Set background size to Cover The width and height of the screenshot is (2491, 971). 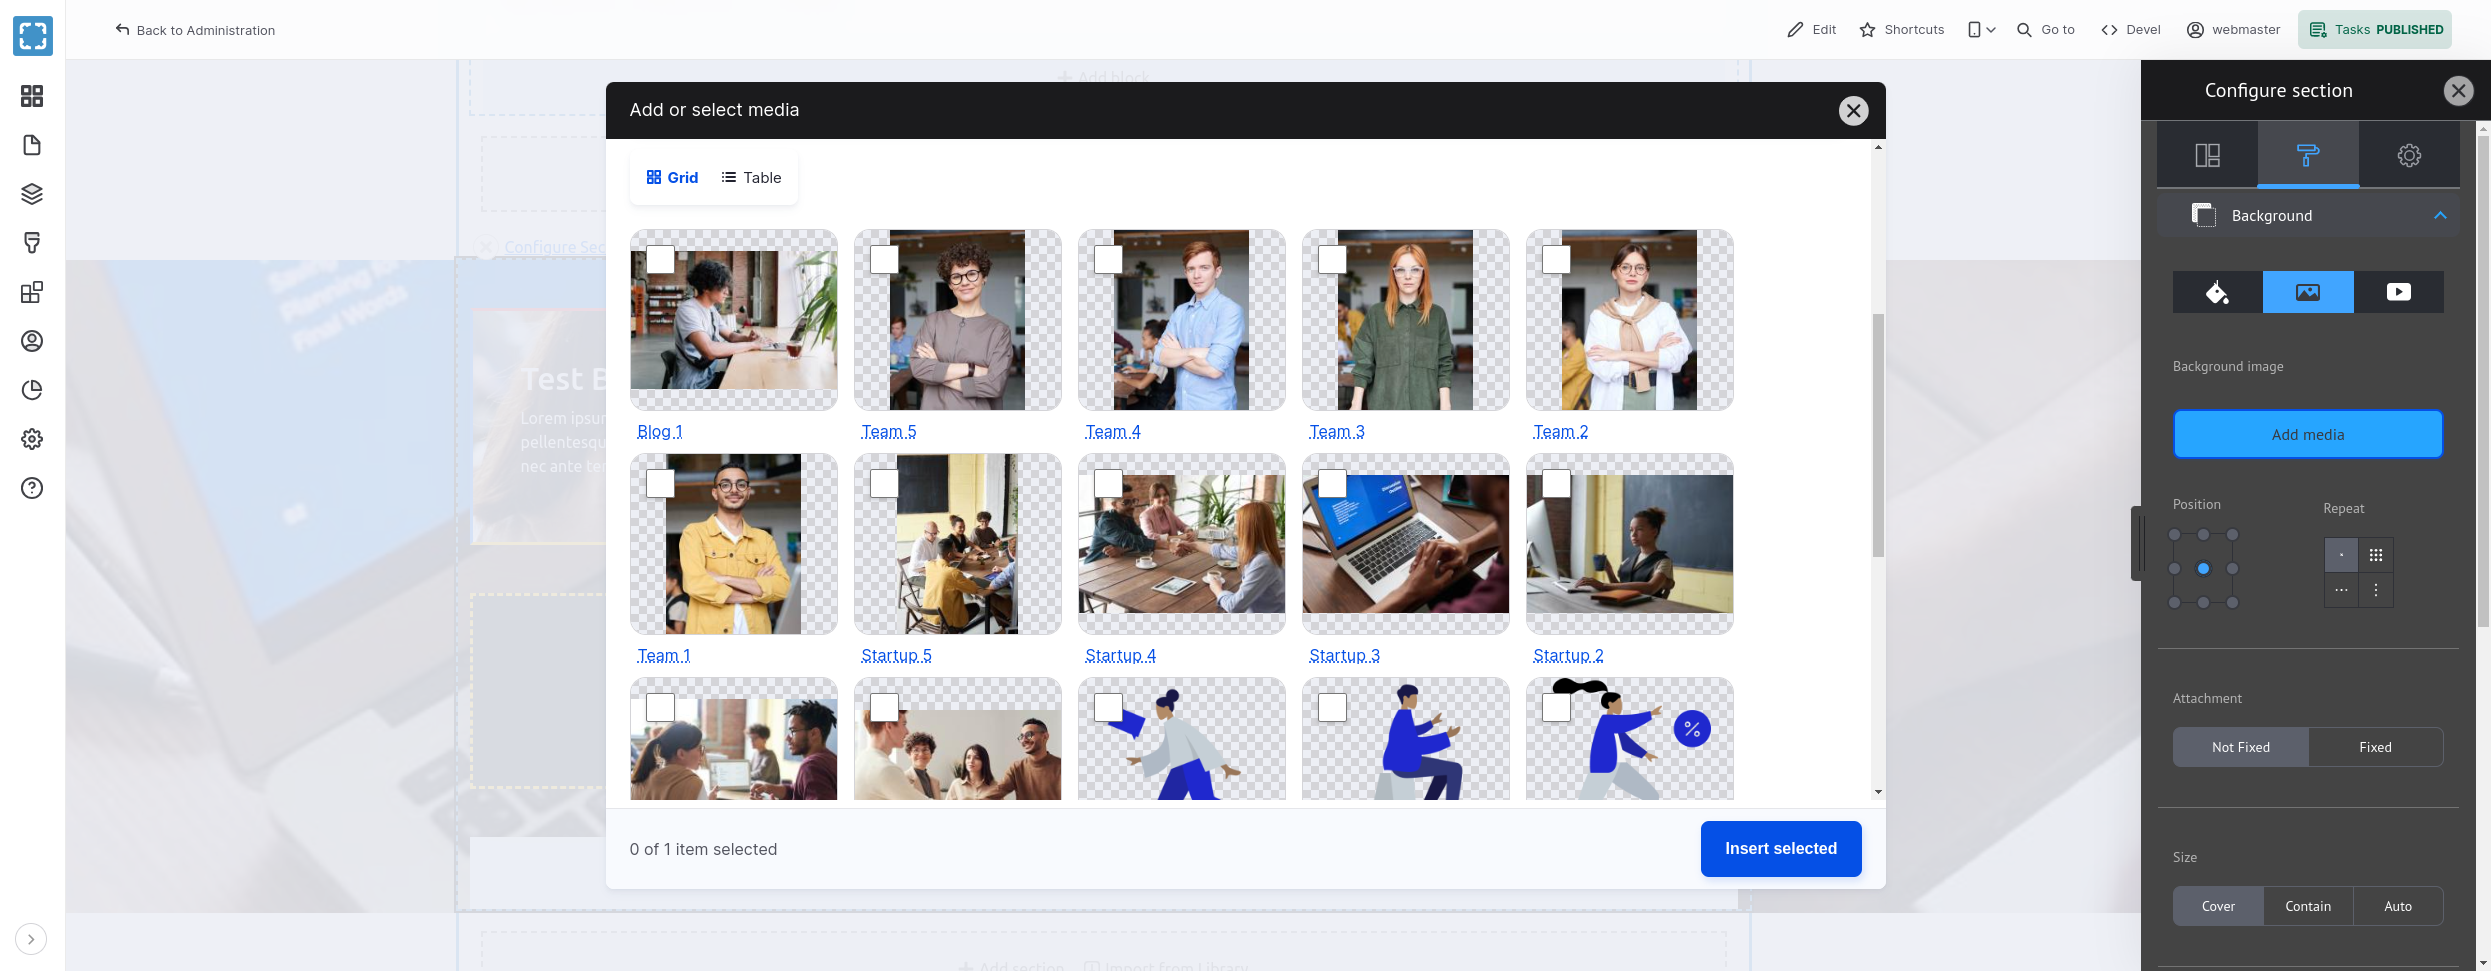(2218, 906)
